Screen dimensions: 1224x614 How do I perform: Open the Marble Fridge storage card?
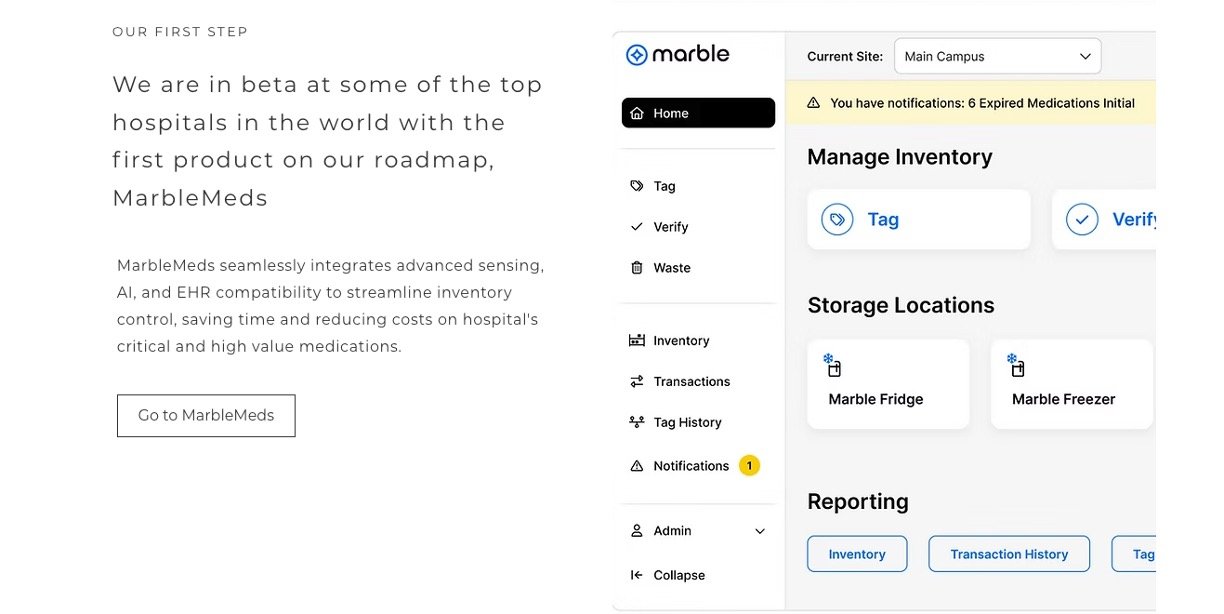pyautogui.click(x=888, y=385)
